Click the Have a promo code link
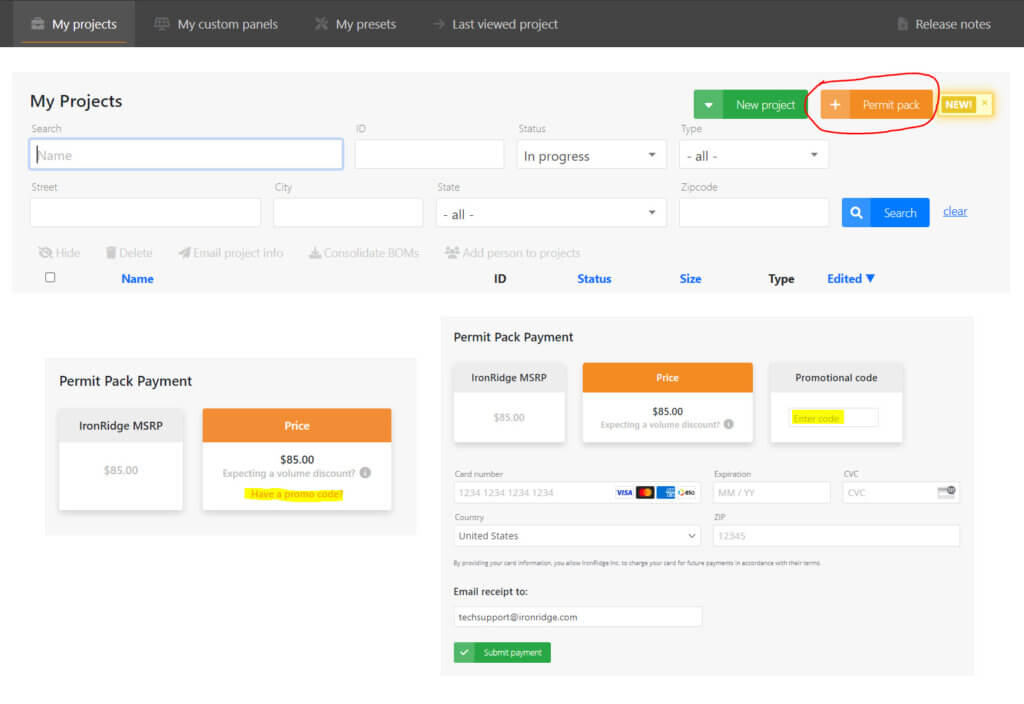 tap(296, 494)
